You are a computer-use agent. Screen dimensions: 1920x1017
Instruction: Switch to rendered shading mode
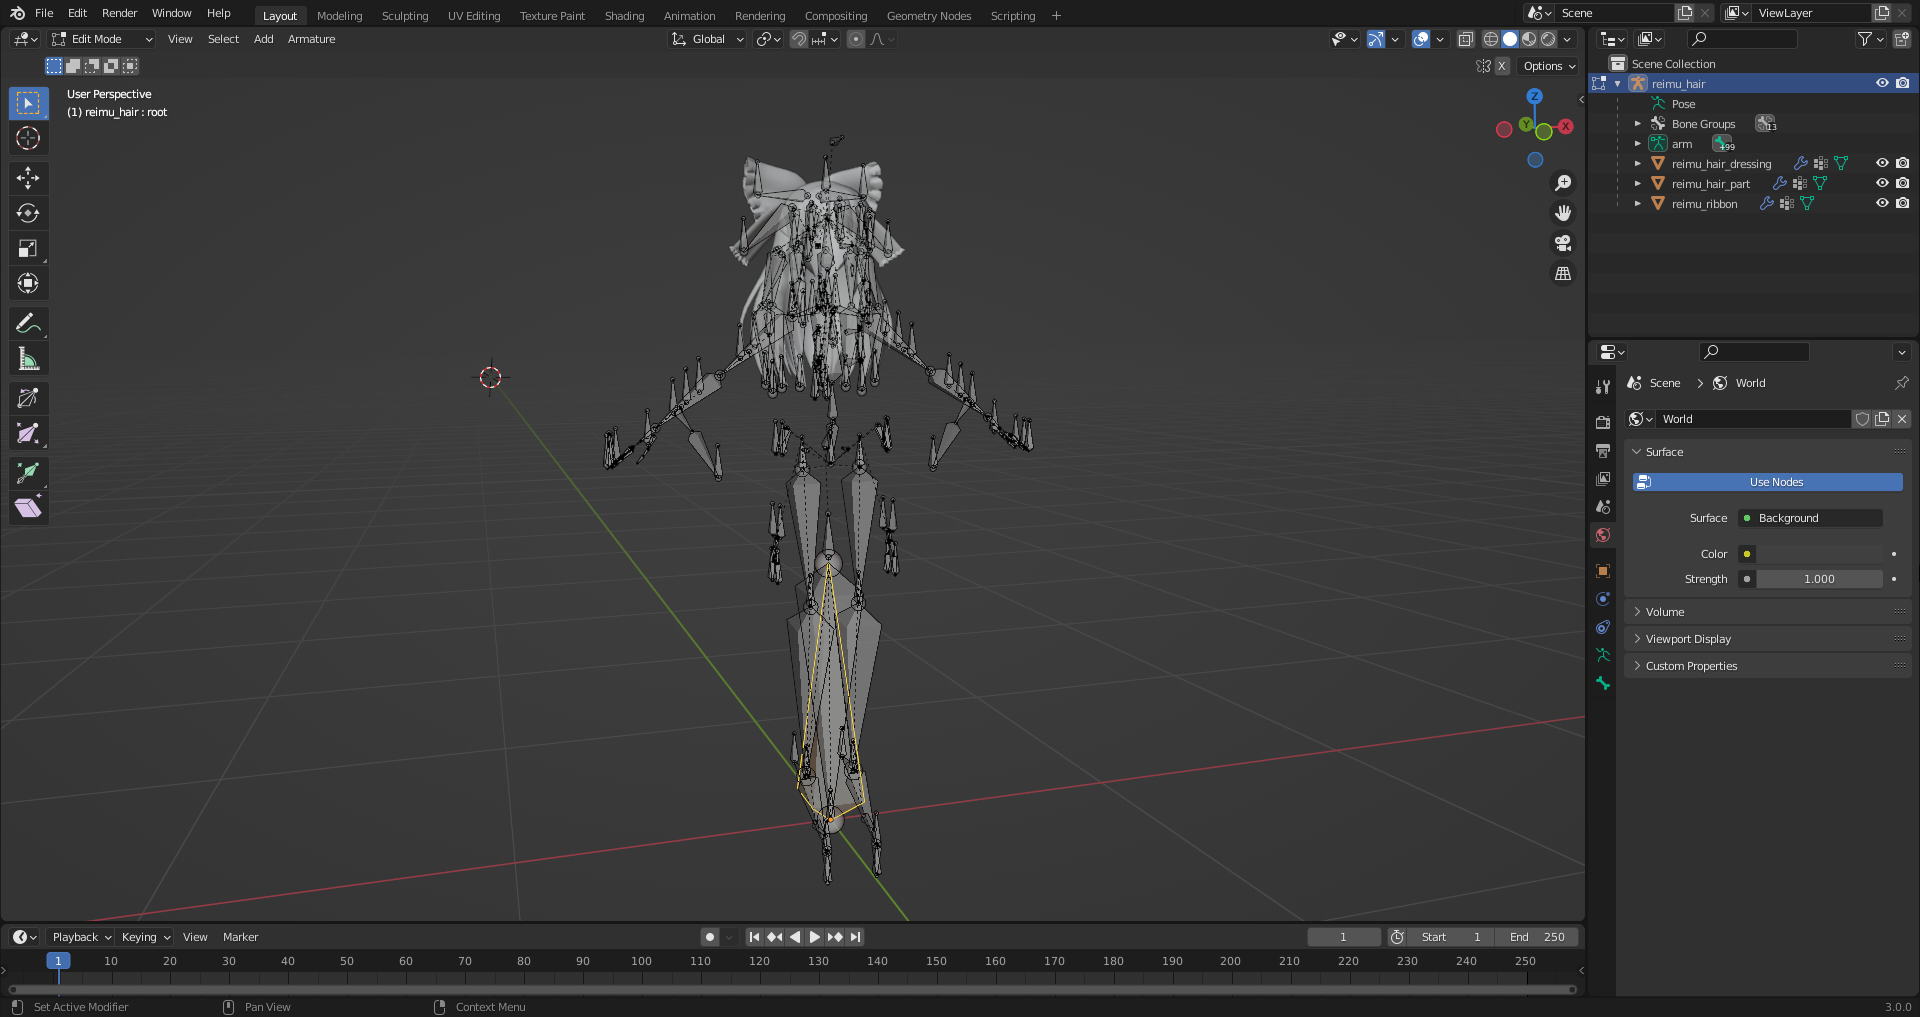click(1548, 39)
